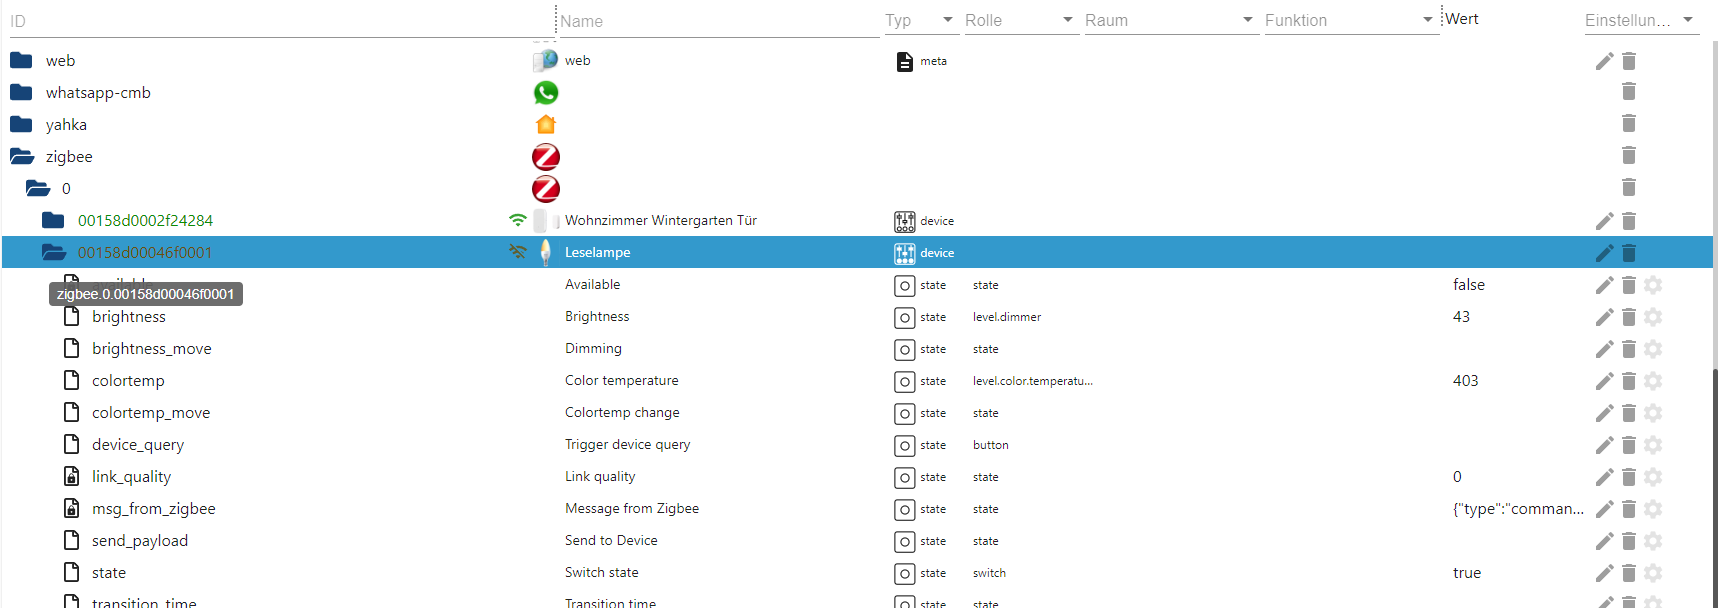Delete the whatsapp-cmb folder with trash icon
Screen dimensions: 1721x608
pyautogui.click(x=1628, y=92)
